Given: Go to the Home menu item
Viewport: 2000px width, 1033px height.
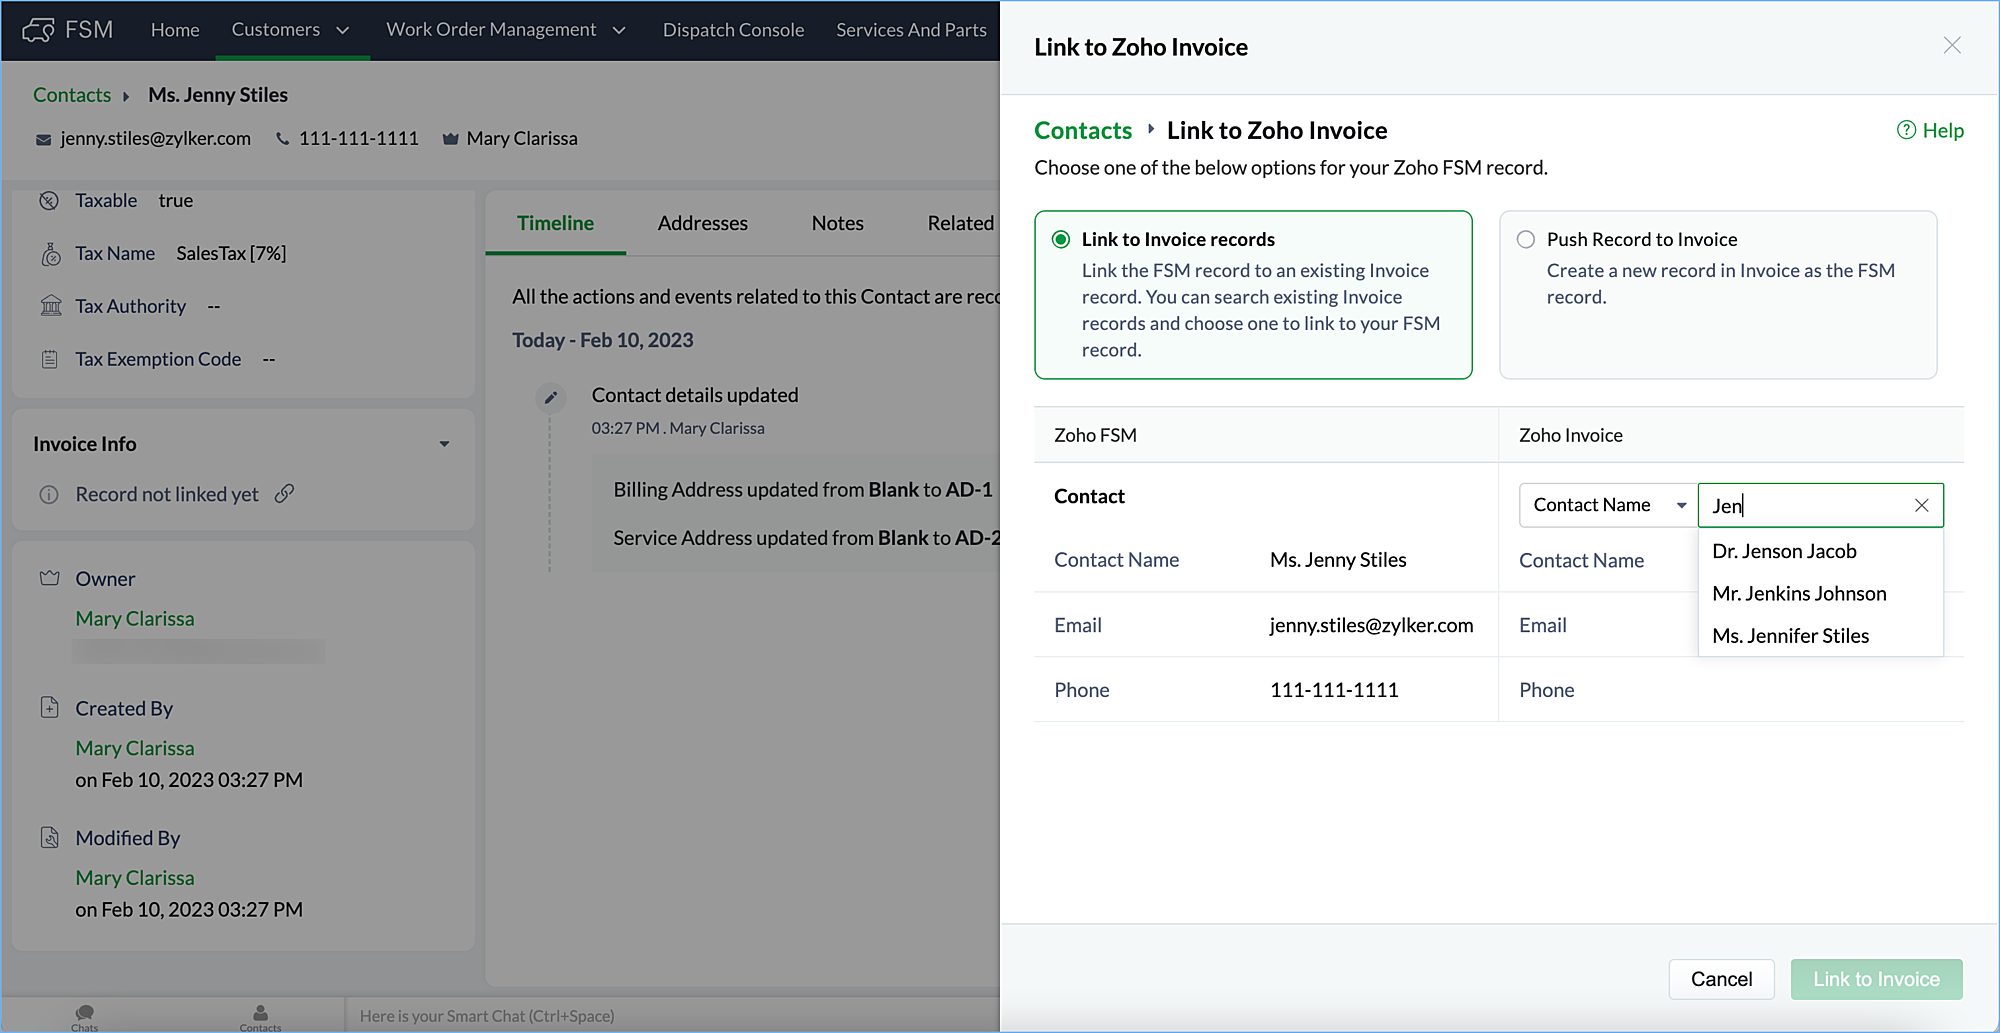Looking at the screenshot, I should tap(175, 30).
